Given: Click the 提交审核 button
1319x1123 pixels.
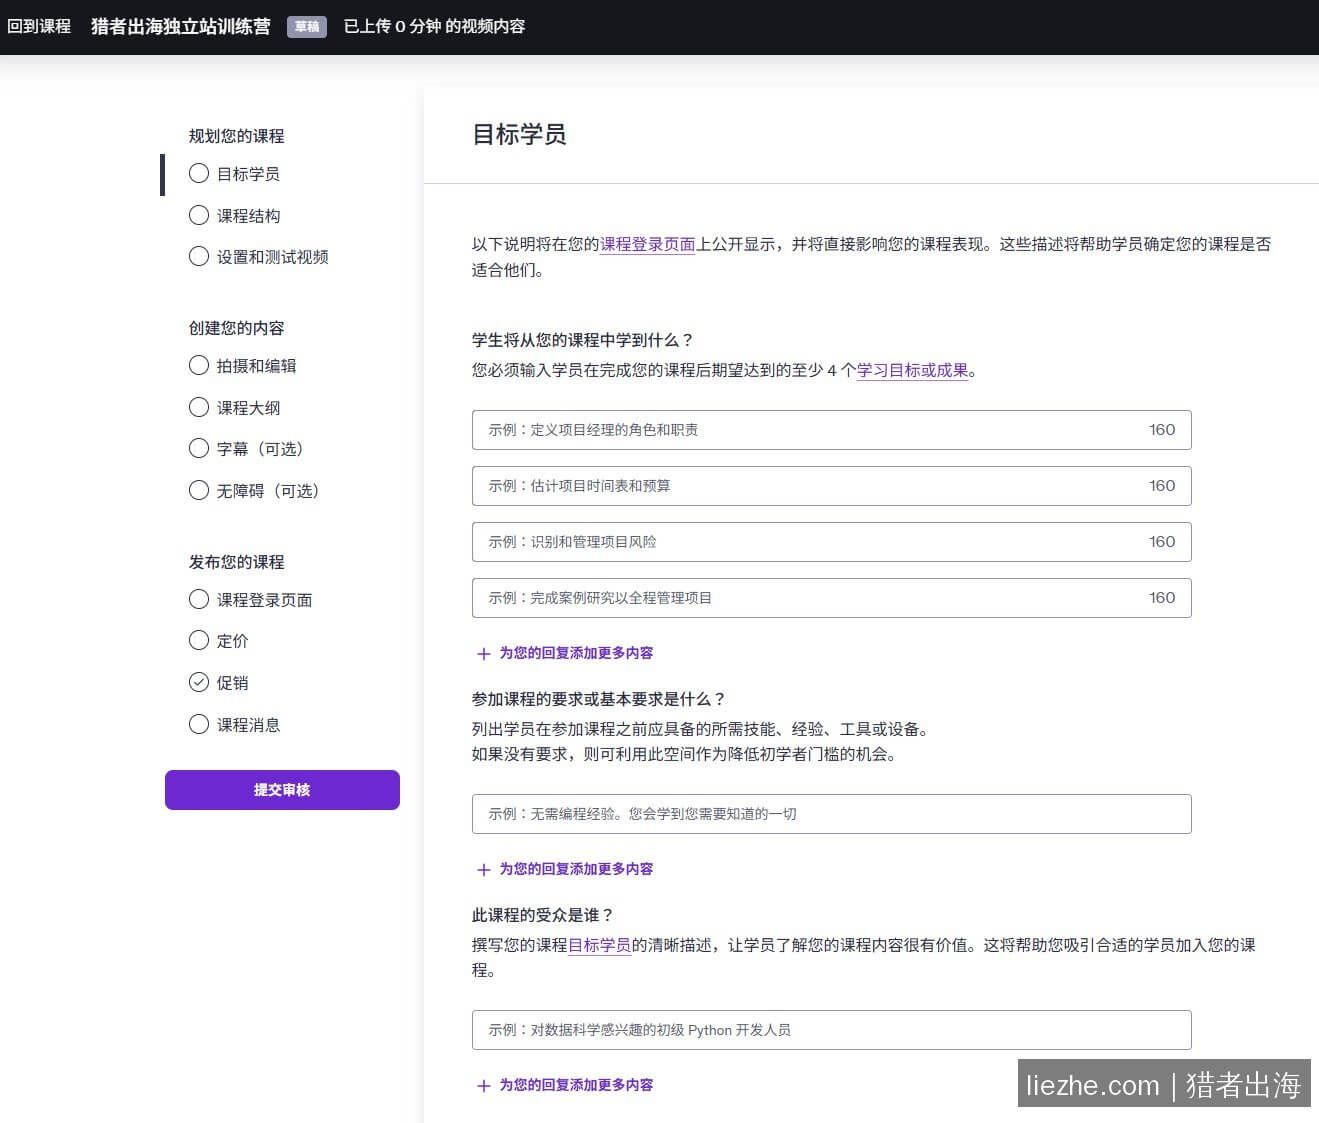Looking at the screenshot, I should 282,790.
